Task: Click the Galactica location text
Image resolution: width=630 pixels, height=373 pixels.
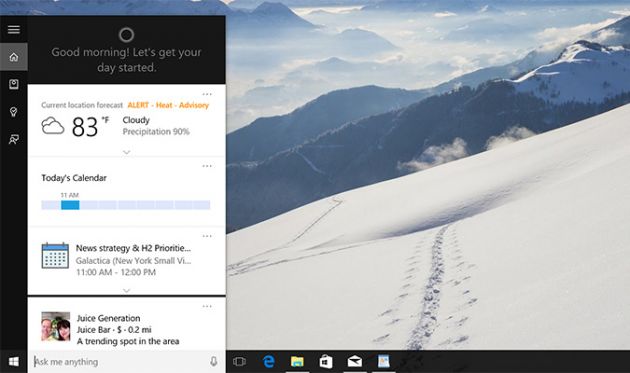Action: pos(133,260)
